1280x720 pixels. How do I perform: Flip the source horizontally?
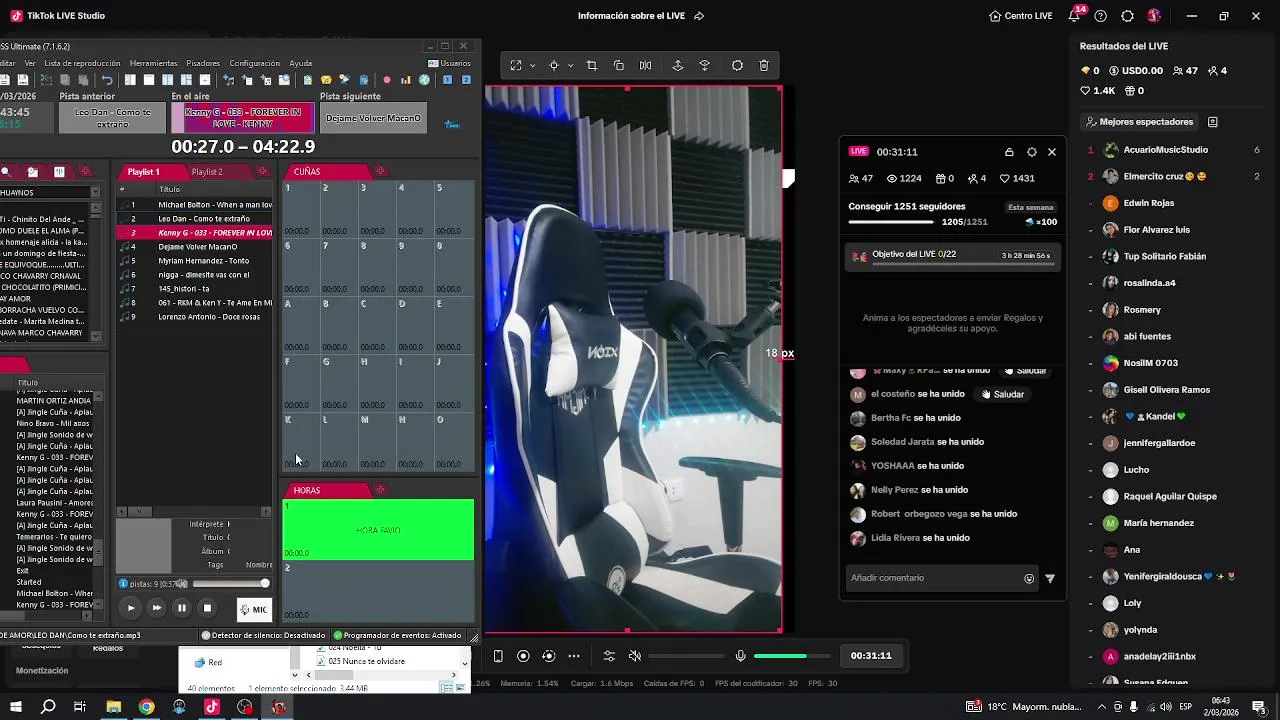[646, 65]
